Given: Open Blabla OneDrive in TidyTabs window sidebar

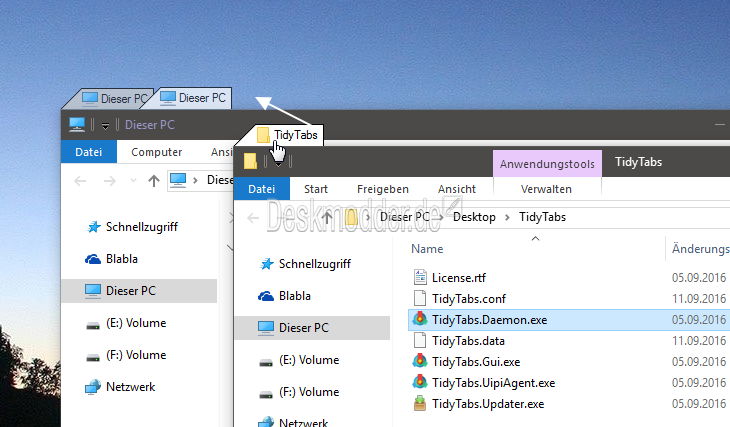Looking at the screenshot, I should pos(294,296).
